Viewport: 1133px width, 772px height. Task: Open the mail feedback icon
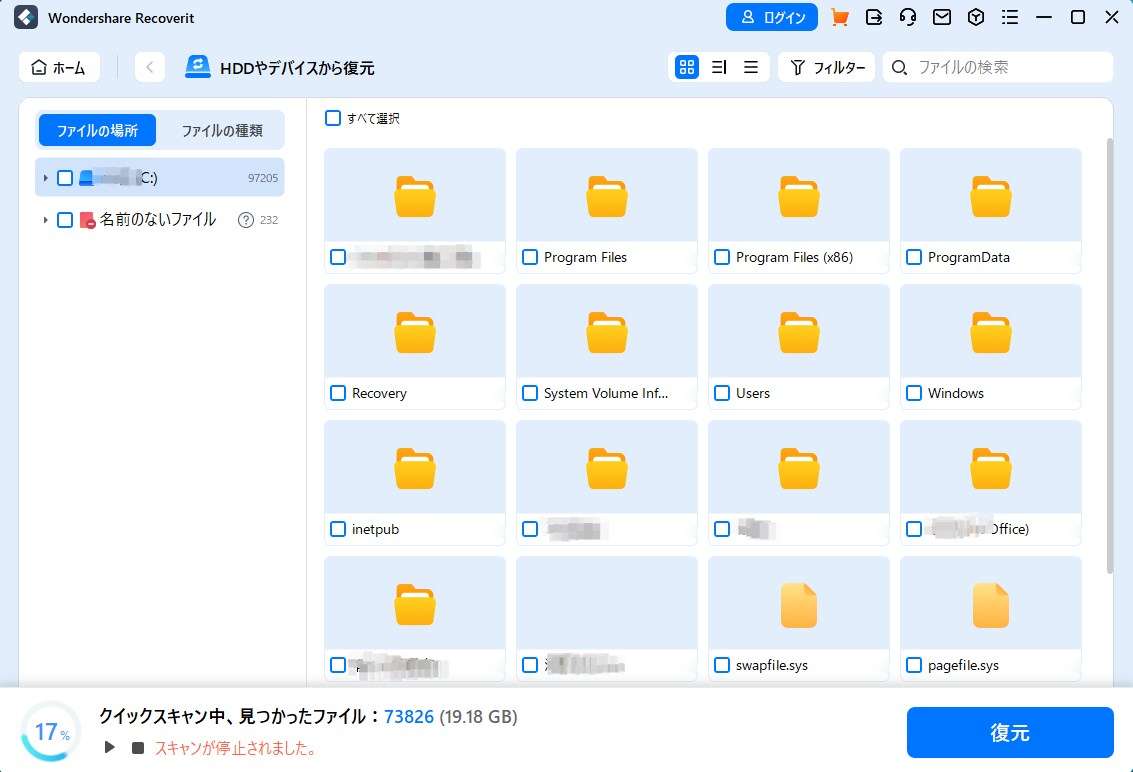(x=942, y=17)
